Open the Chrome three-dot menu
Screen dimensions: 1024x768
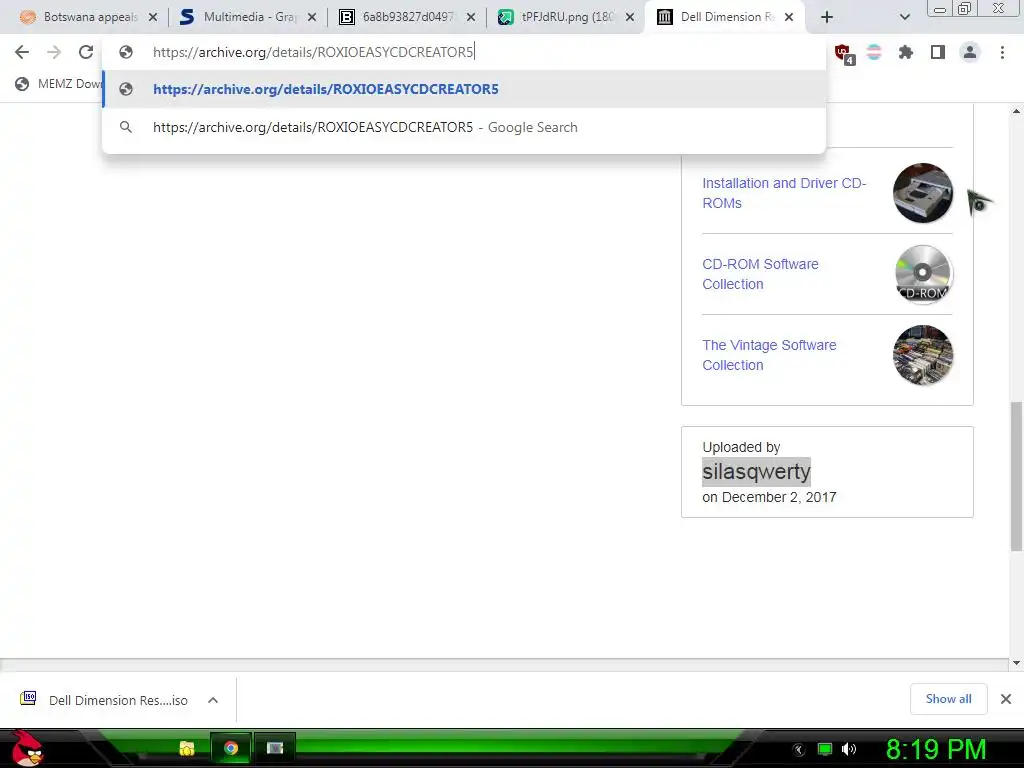pos(1002,52)
